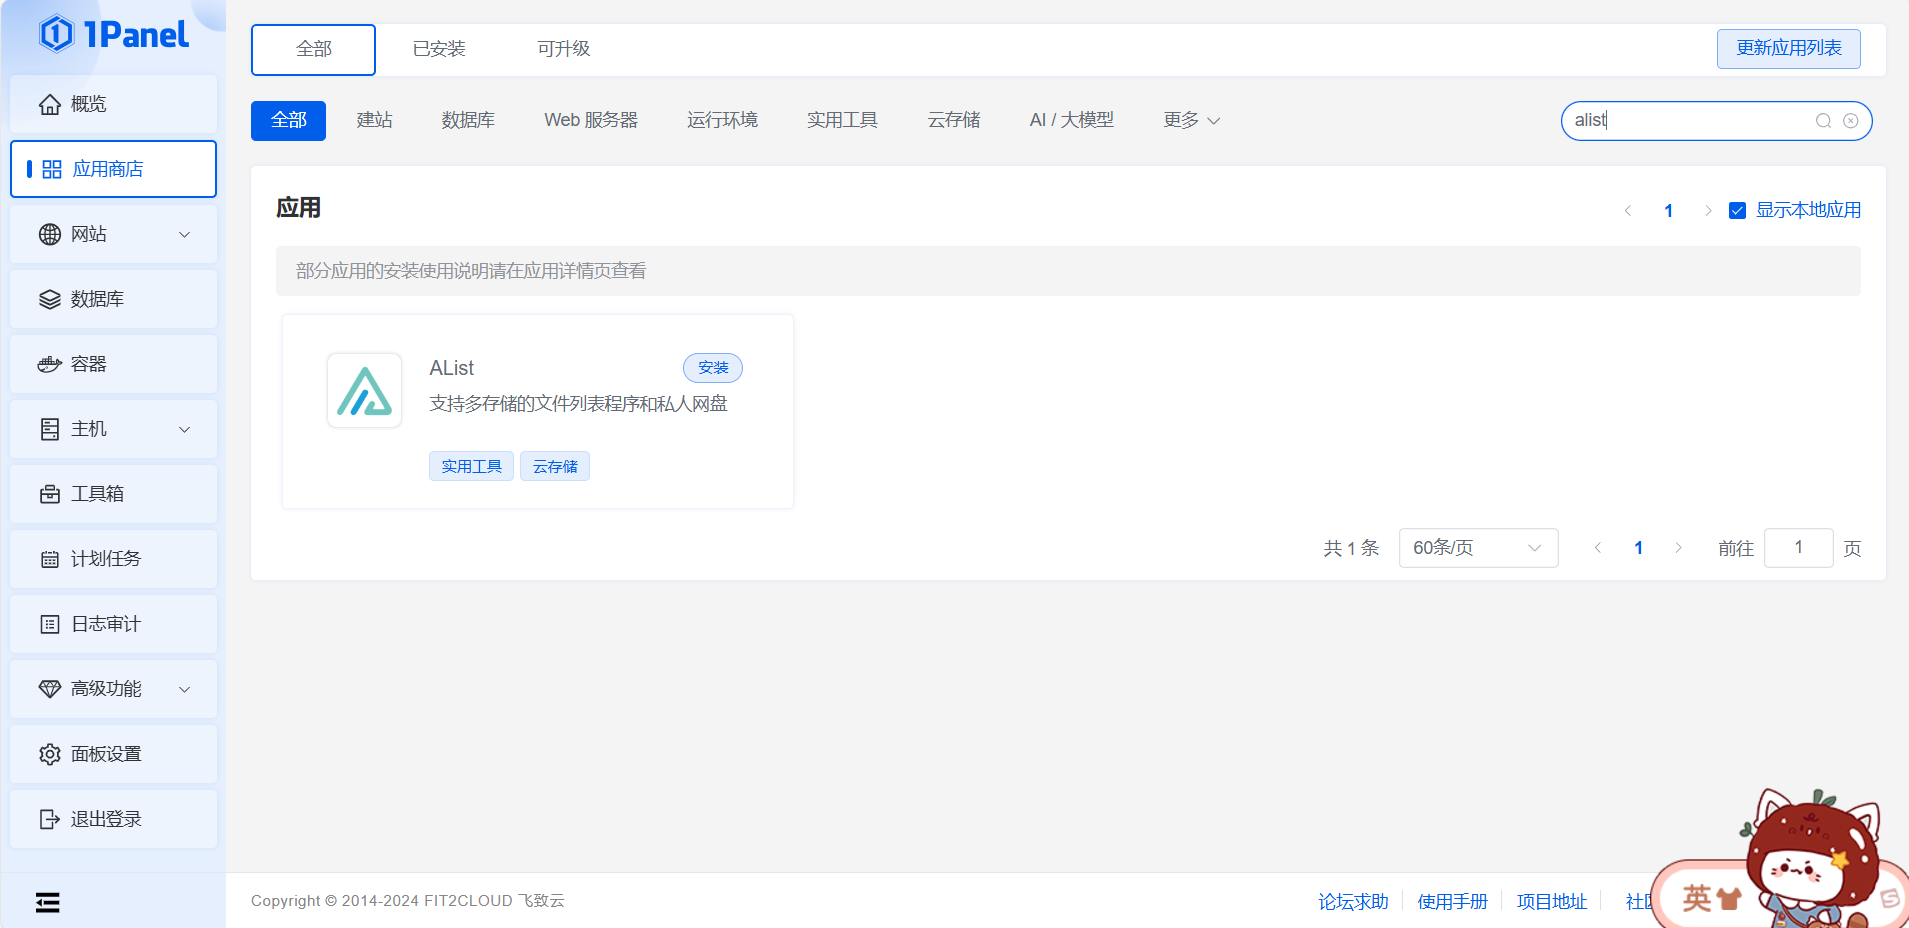Click the 1Panel logo
This screenshot has width=1909, height=928.
[x=113, y=34]
